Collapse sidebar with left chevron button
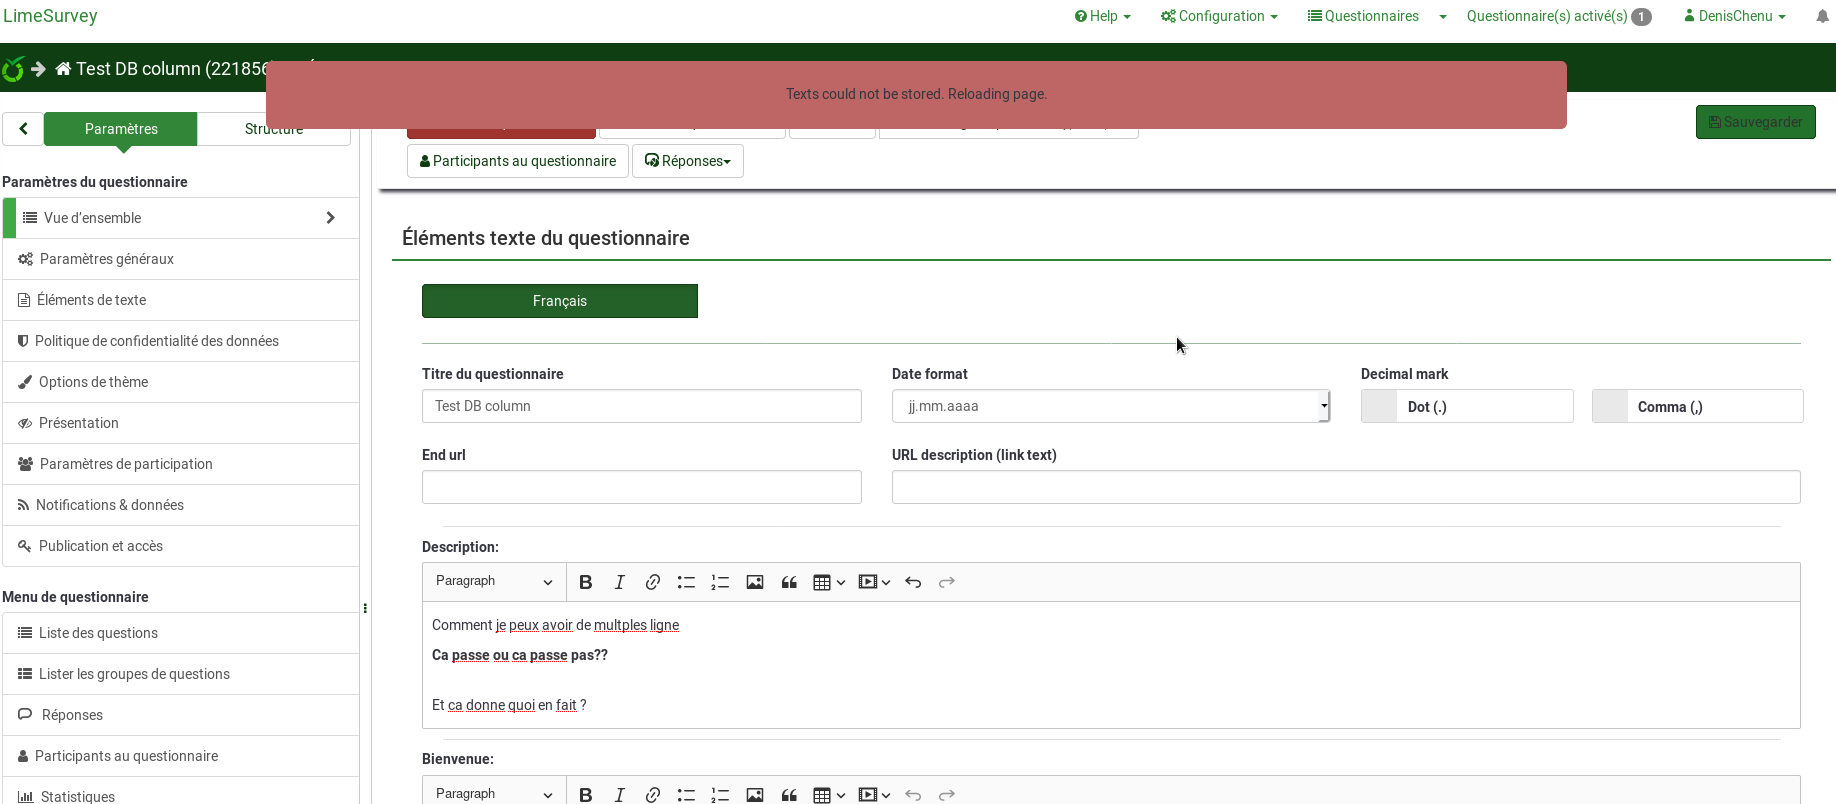The width and height of the screenshot is (1836, 804). (23, 129)
